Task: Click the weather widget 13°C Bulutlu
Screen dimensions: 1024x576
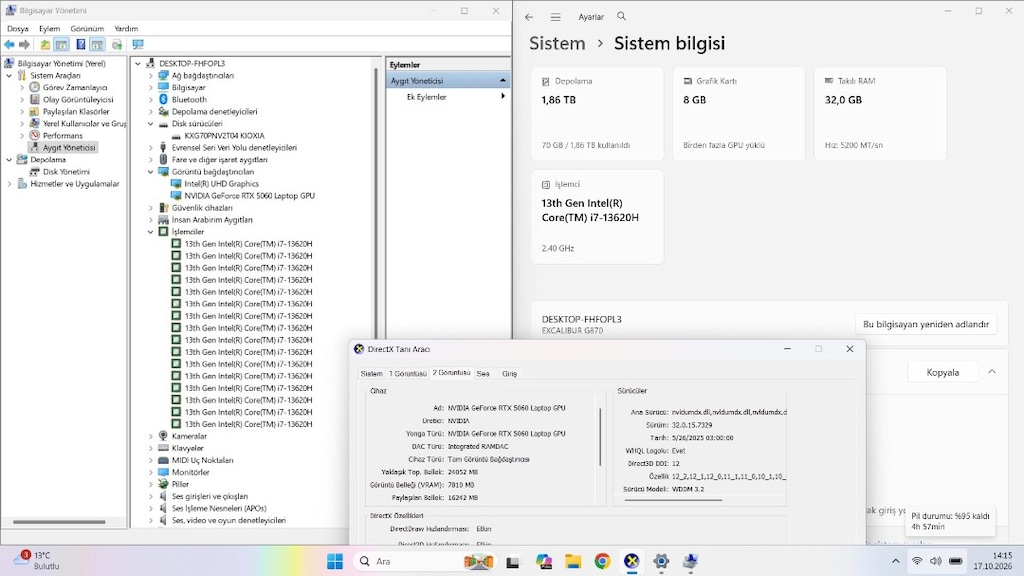Action: (x=37, y=560)
